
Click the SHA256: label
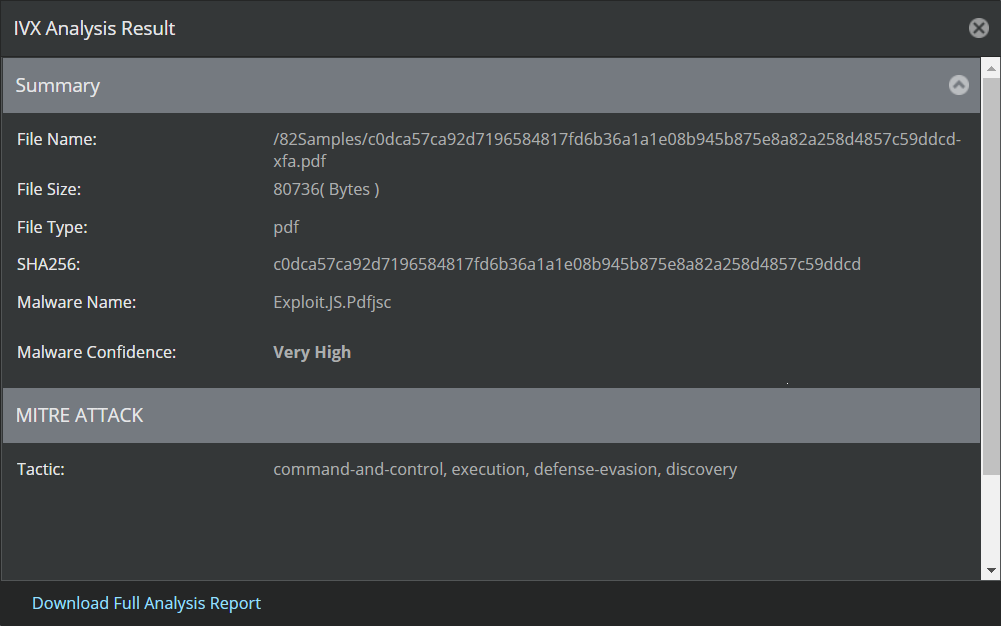point(49,264)
